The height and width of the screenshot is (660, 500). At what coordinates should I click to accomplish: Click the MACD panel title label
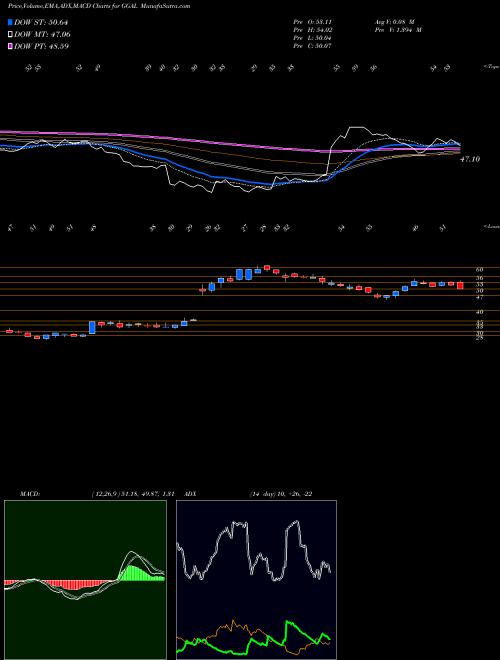point(30,494)
